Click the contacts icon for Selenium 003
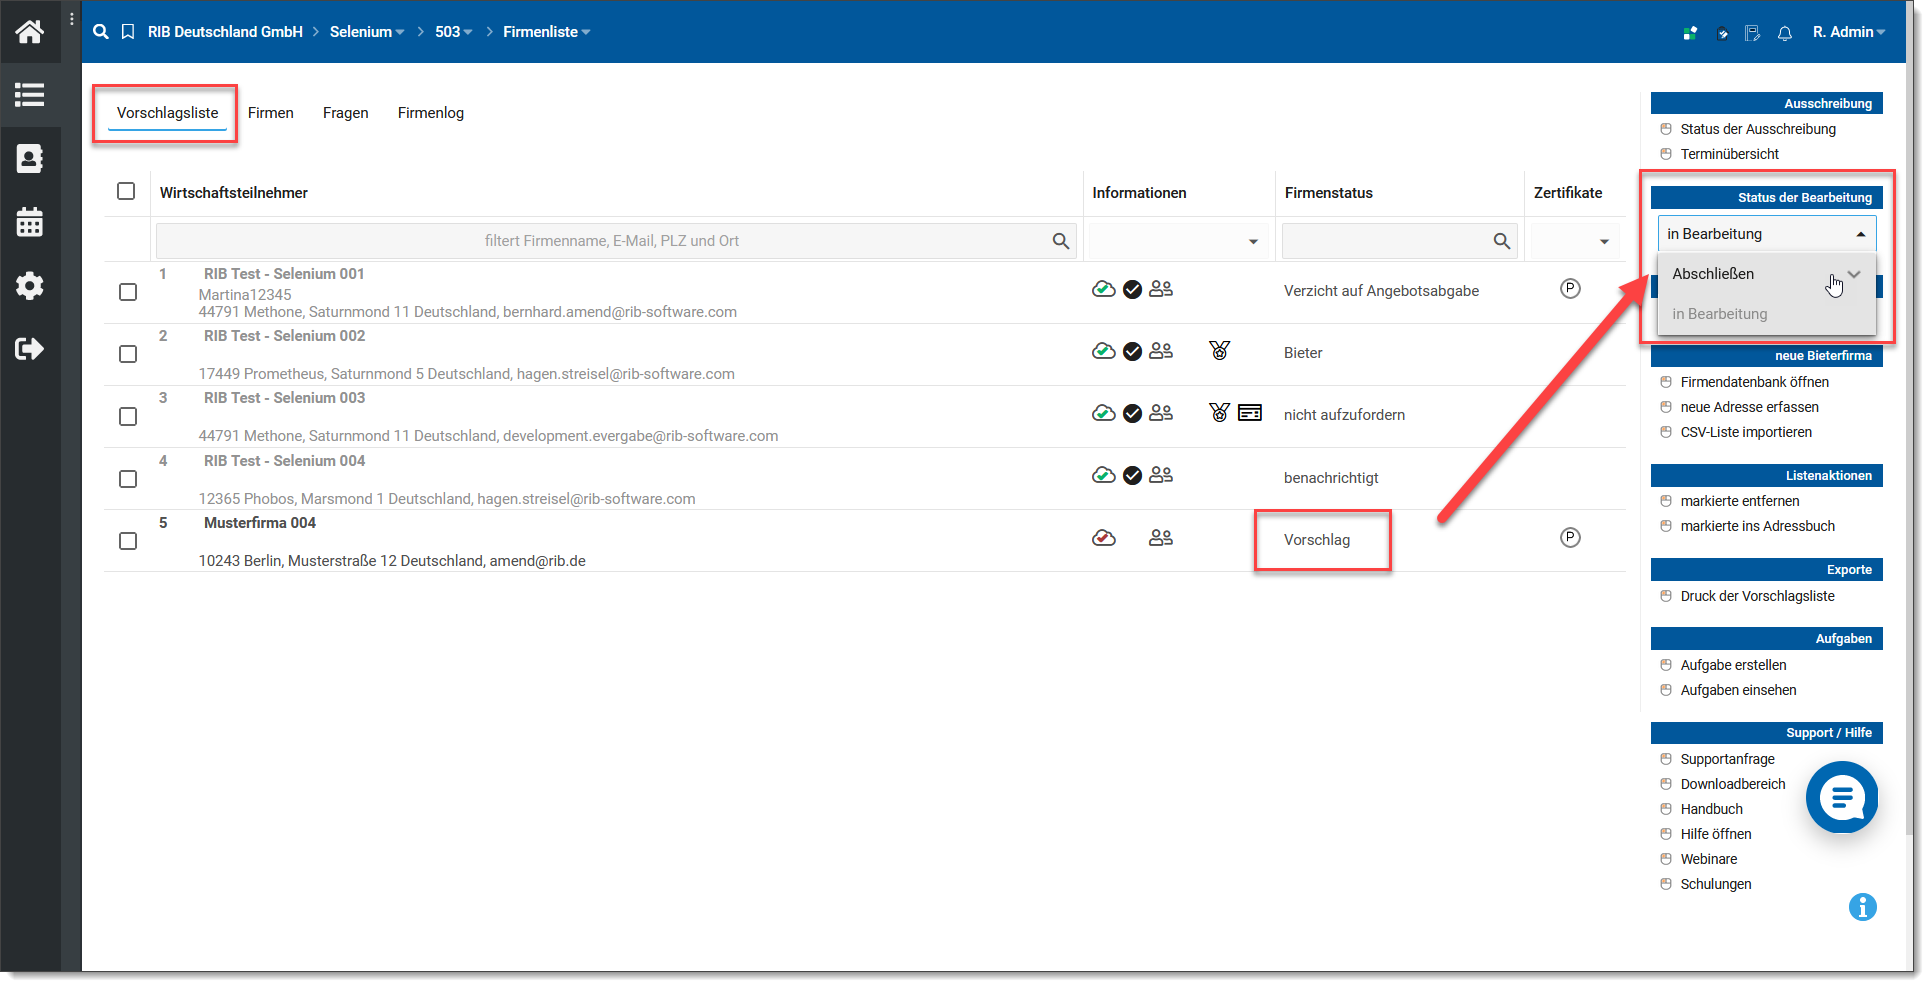Viewport: 1929px width, 987px height. coord(1161,413)
